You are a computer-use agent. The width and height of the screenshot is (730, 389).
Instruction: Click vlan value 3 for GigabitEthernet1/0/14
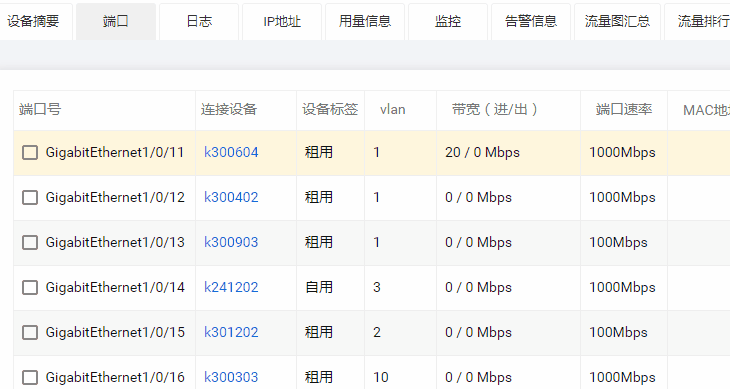click(x=377, y=288)
